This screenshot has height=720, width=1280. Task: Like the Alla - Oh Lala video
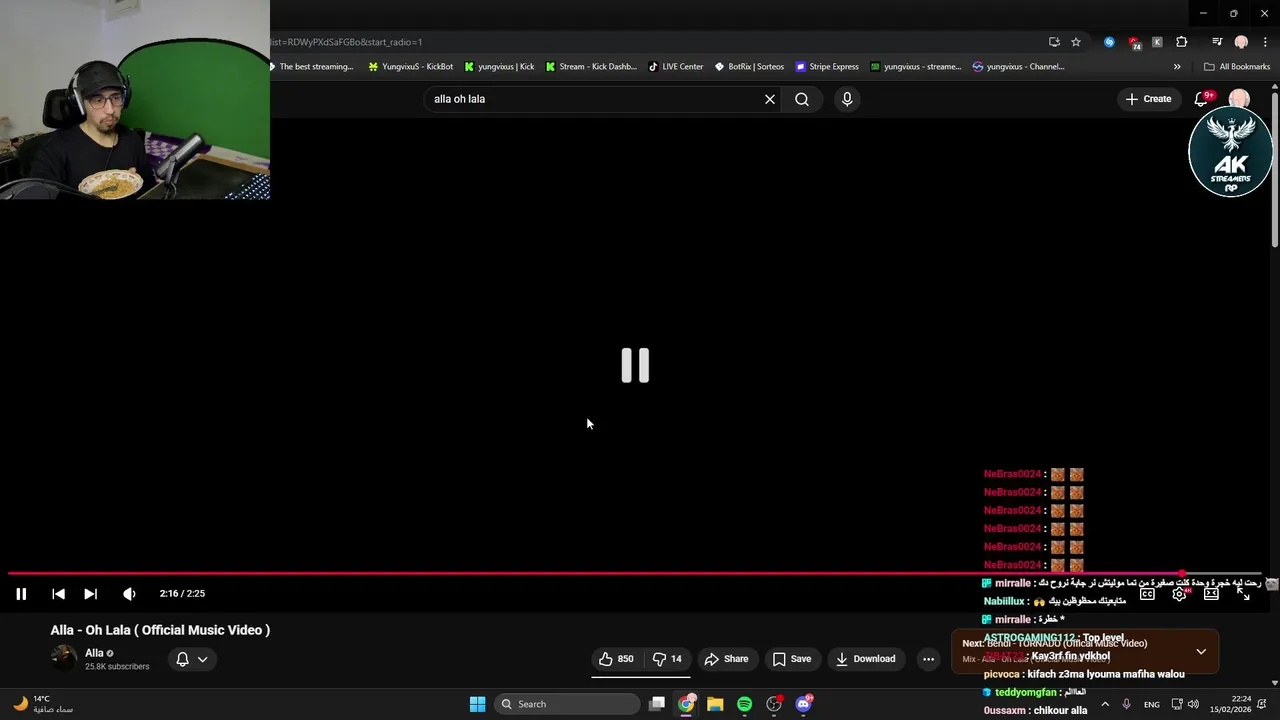click(x=616, y=659)
